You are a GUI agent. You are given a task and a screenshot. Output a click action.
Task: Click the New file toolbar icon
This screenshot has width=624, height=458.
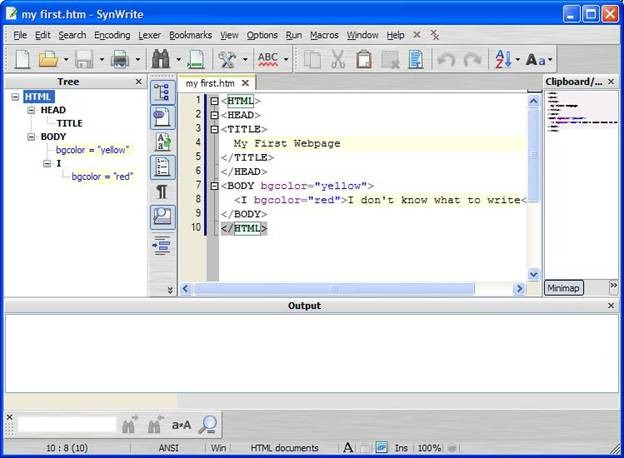(21, 59)
